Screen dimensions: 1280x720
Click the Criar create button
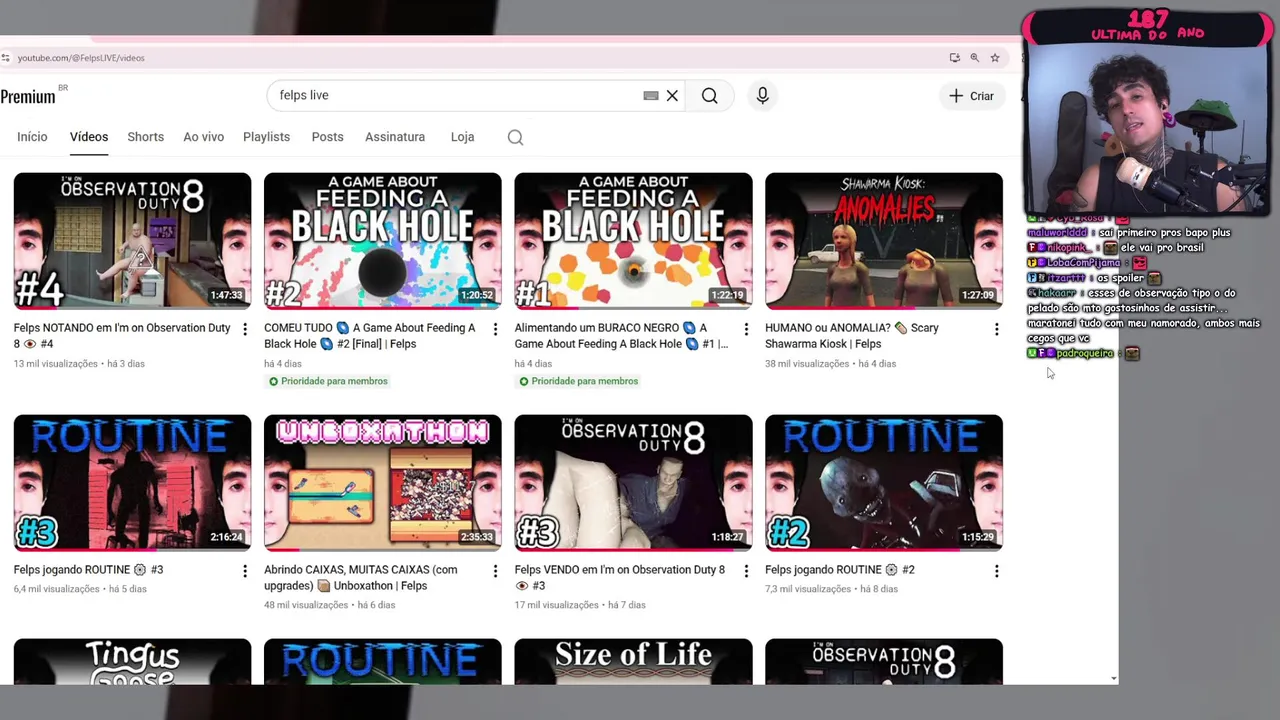pos(972,96)
